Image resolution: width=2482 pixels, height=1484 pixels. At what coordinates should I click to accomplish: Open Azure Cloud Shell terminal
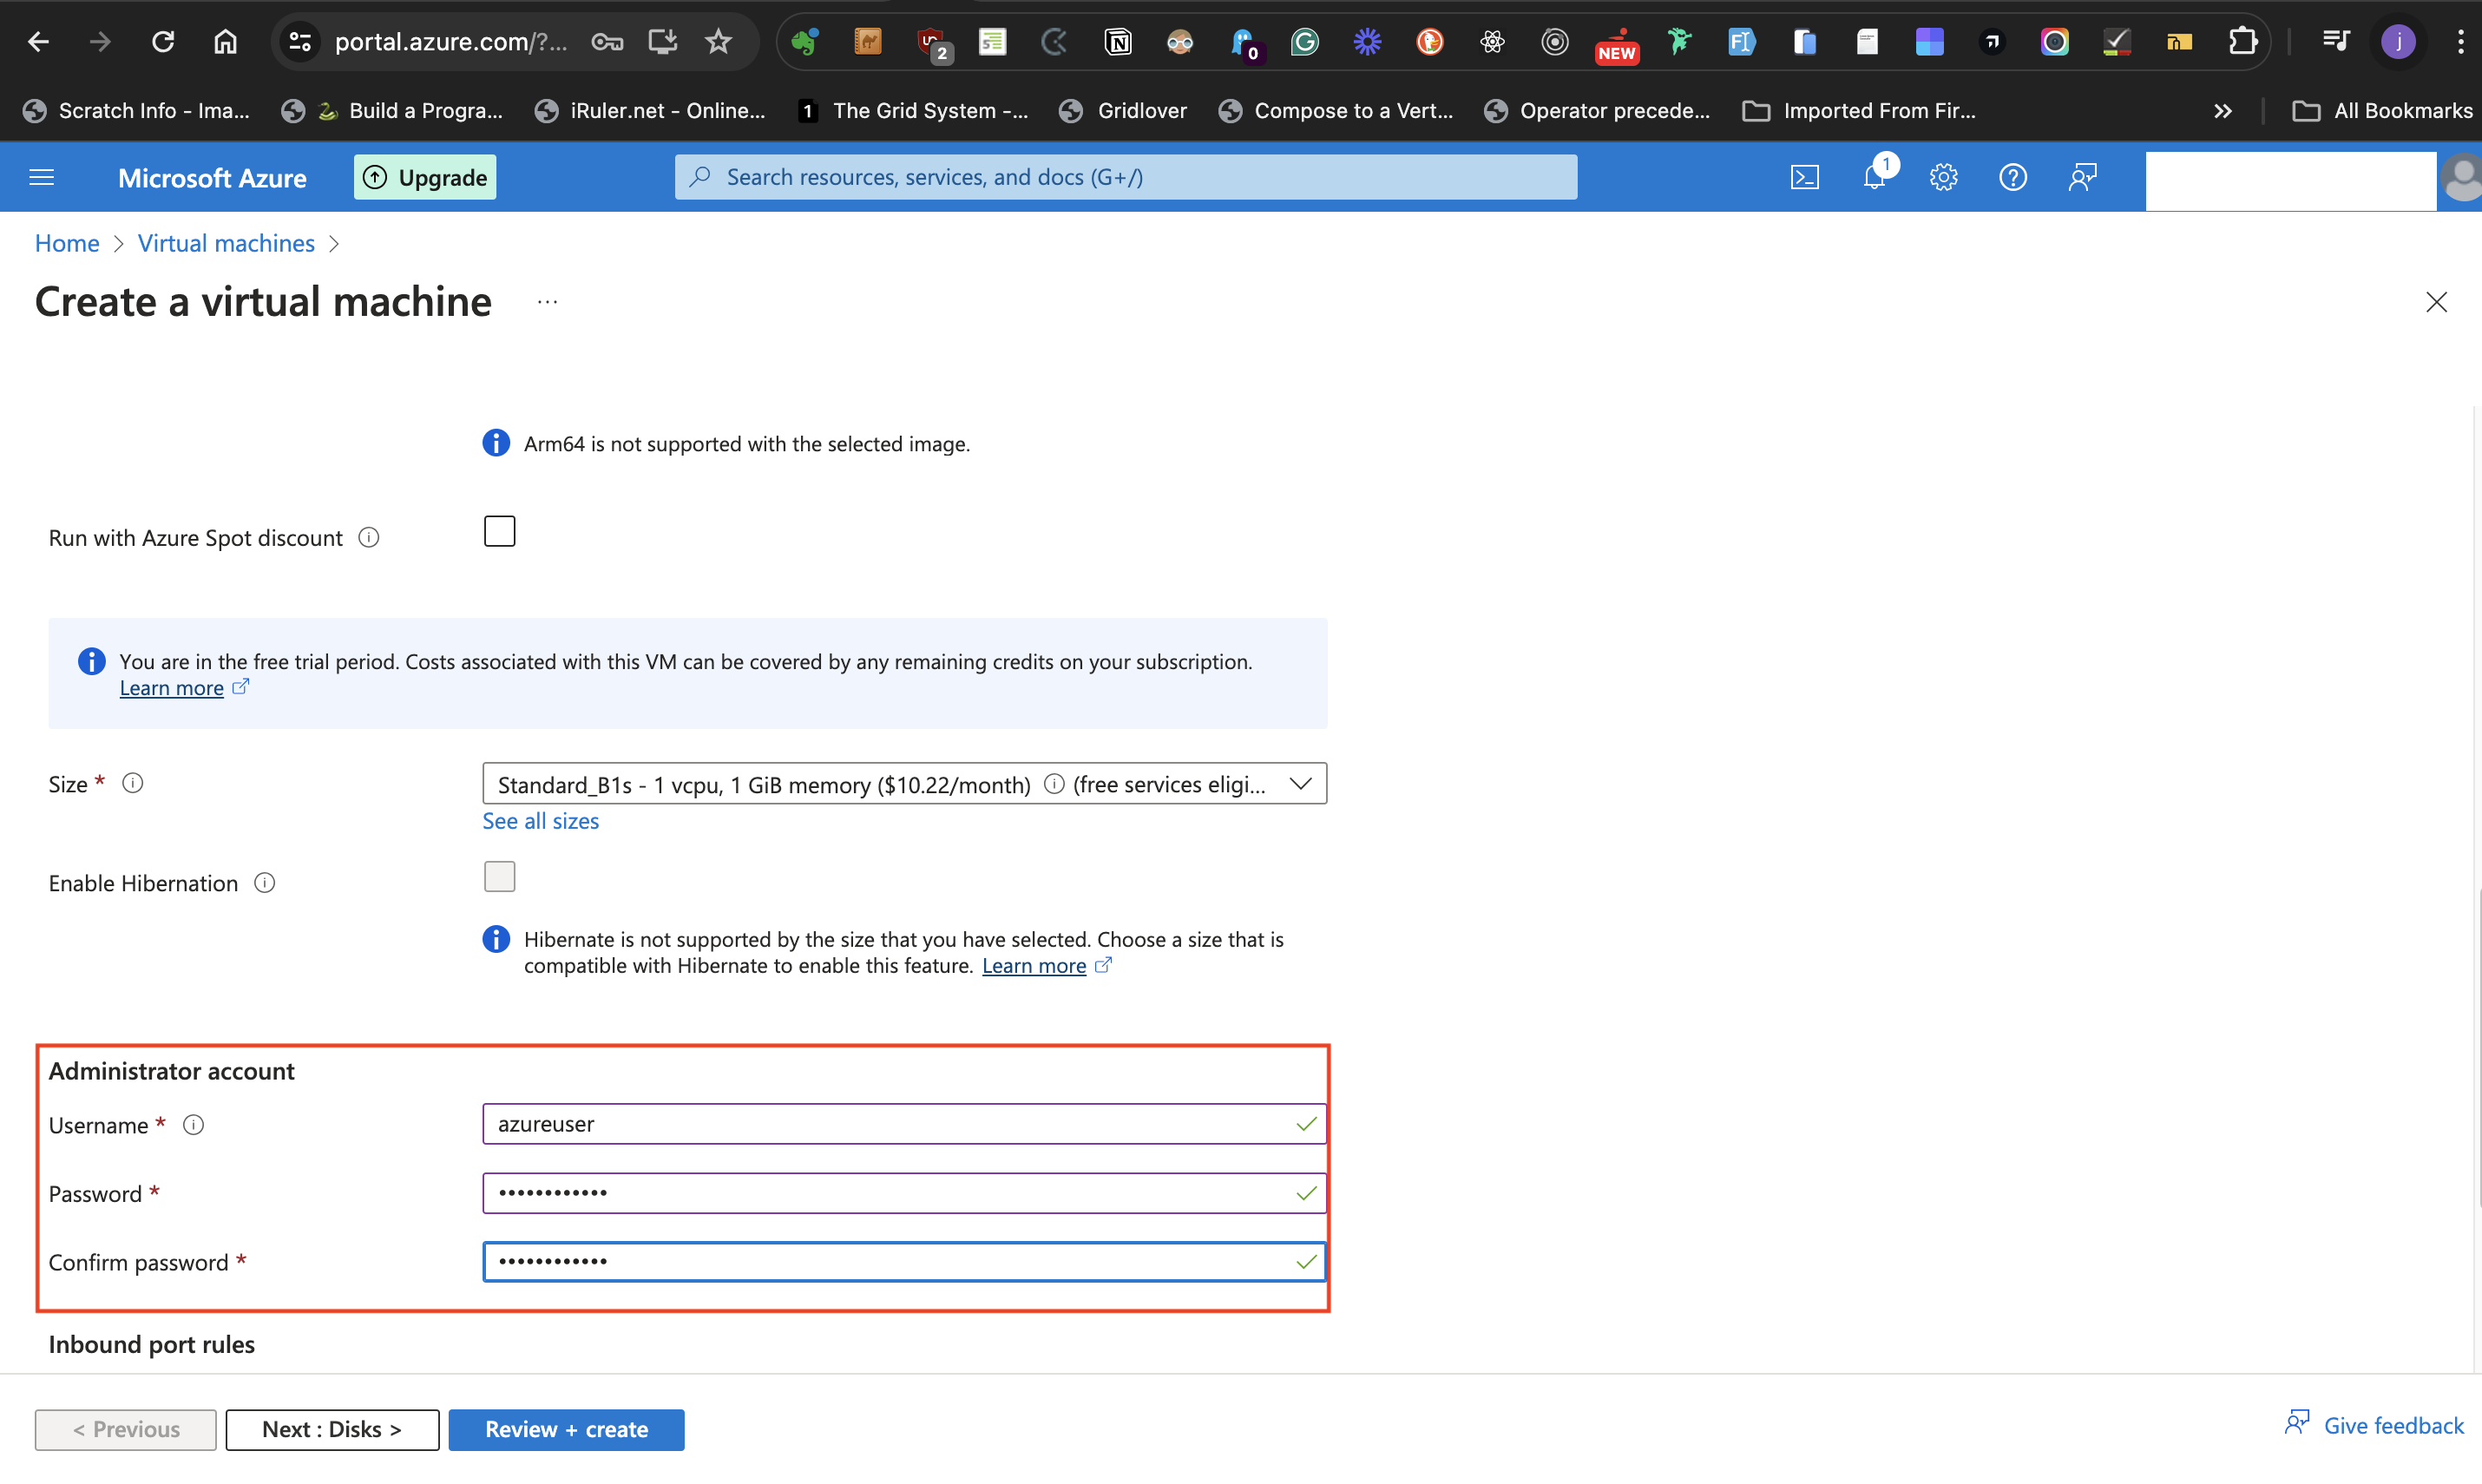click(x=1805, y=176)
